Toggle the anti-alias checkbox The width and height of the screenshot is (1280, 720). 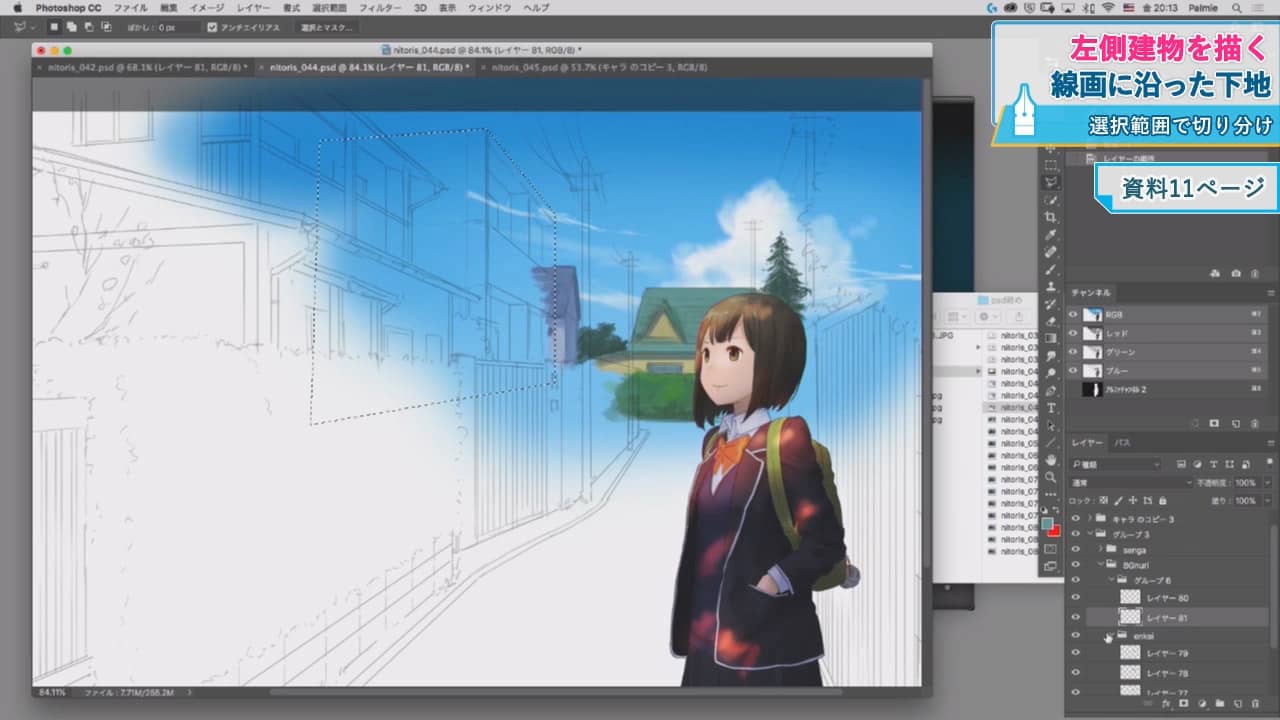point(212,27)
